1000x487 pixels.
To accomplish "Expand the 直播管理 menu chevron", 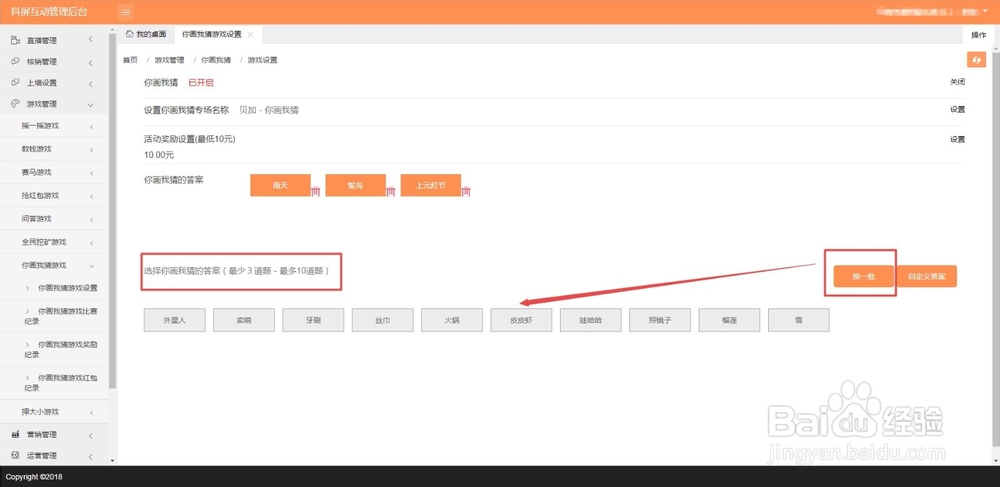I will [91, 40].
